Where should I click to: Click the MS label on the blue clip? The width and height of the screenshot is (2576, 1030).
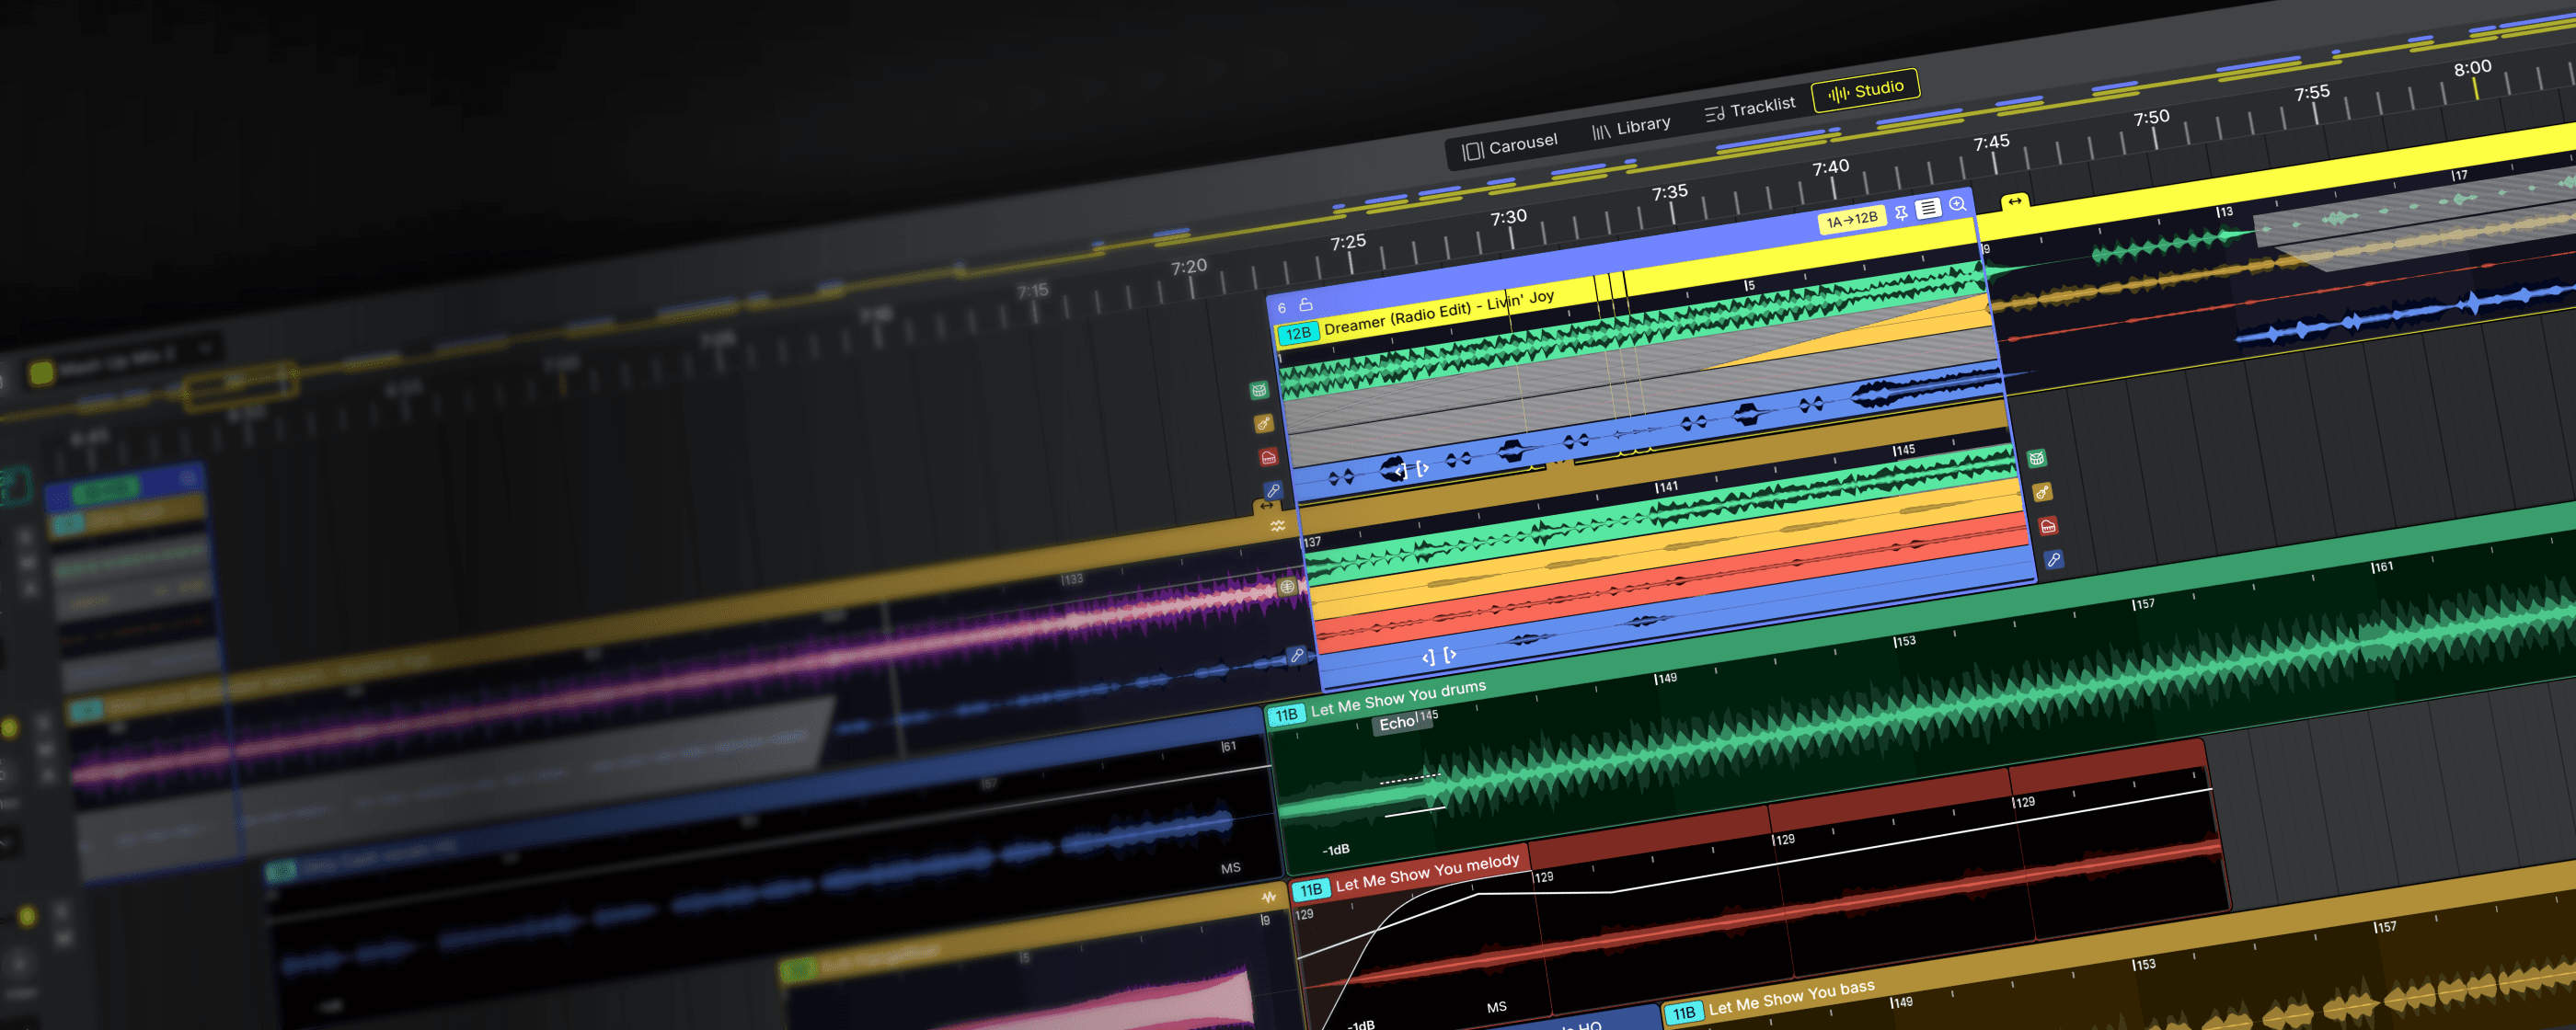pos(1230,868)
